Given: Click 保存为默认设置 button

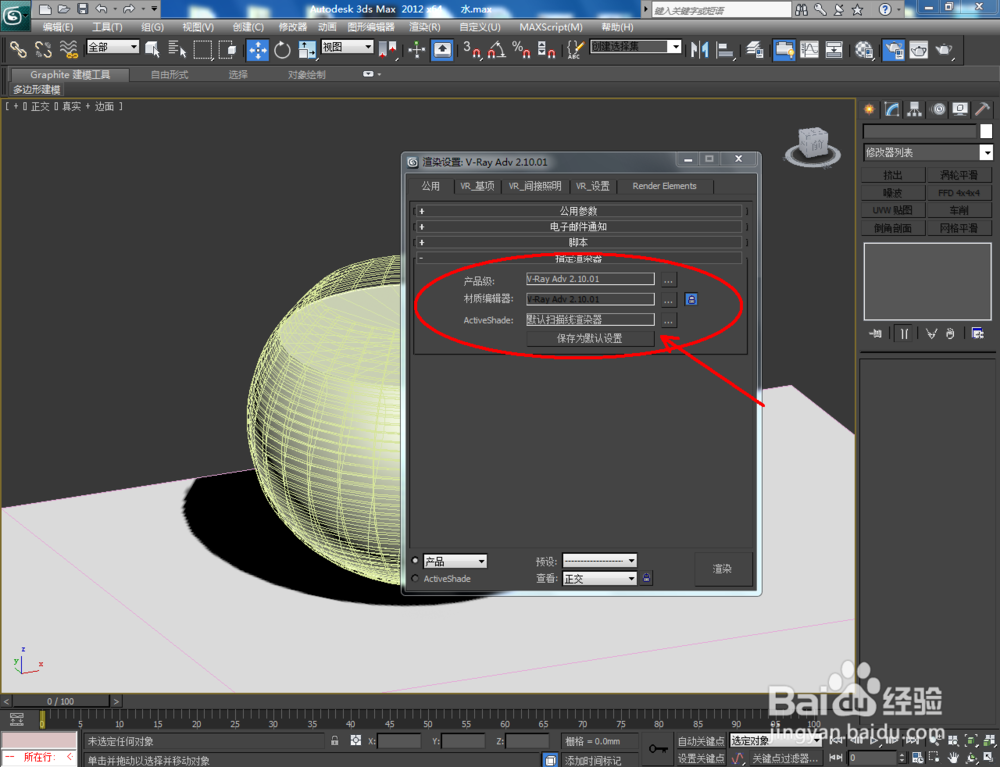Looking at the screenshot, I should (x=590, y=339).
